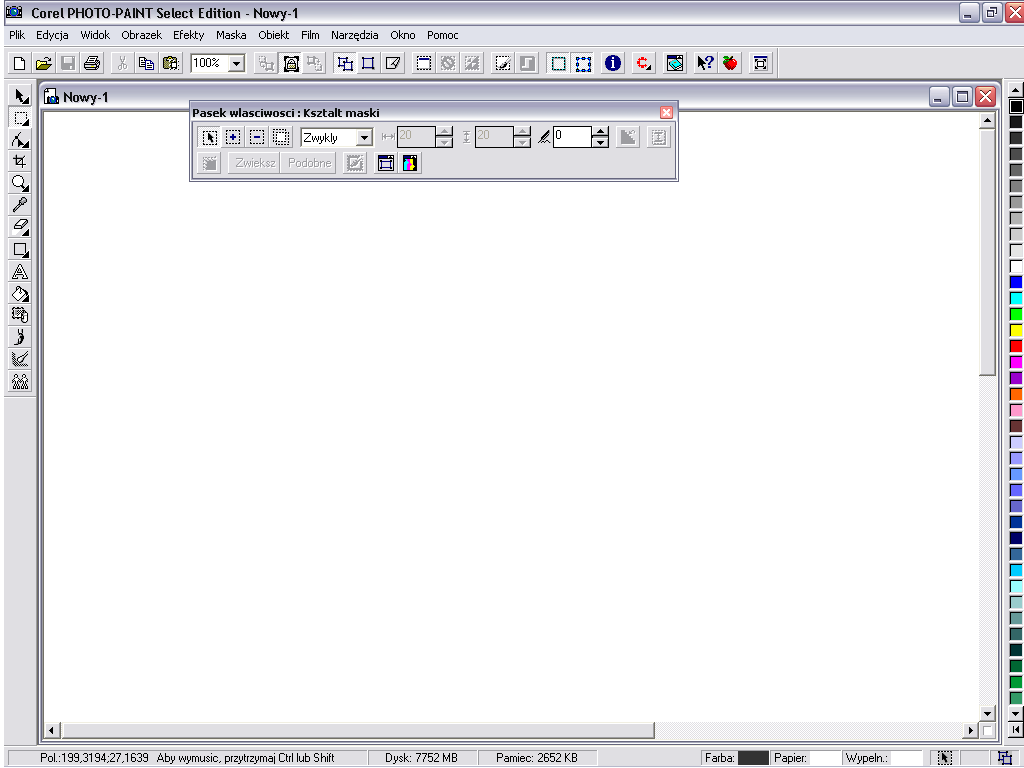Open the Pomoc menu
This screenshot has height=768, width=1024.
[443, 35]
